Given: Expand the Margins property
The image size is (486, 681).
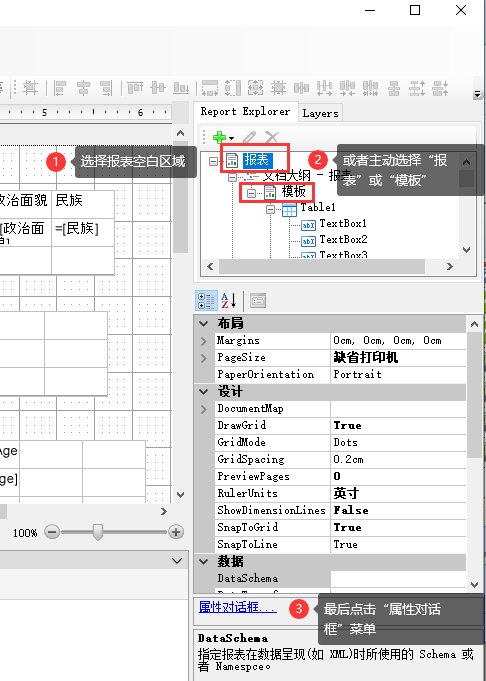Looking at the screenshot, I should click(x=204, y=341).
